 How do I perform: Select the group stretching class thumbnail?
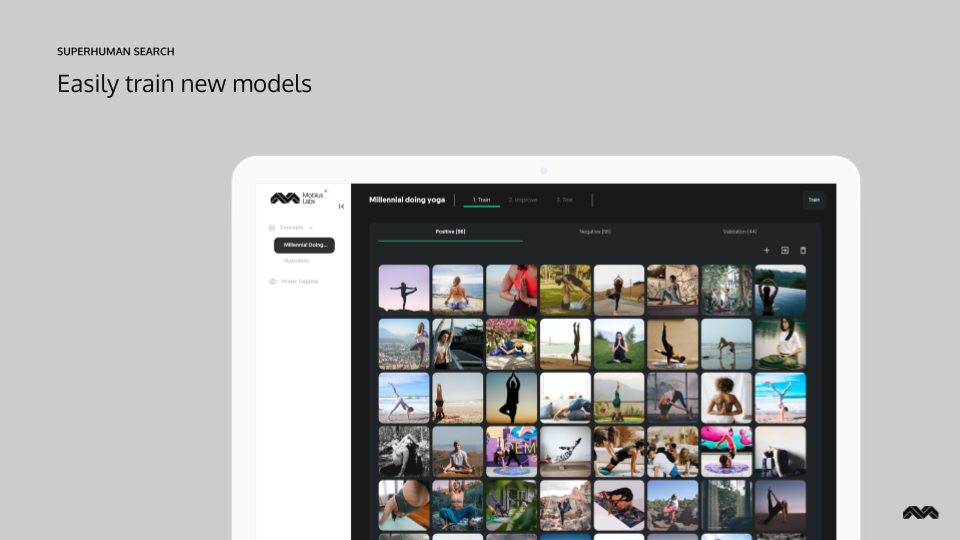[x=672, y=452]
